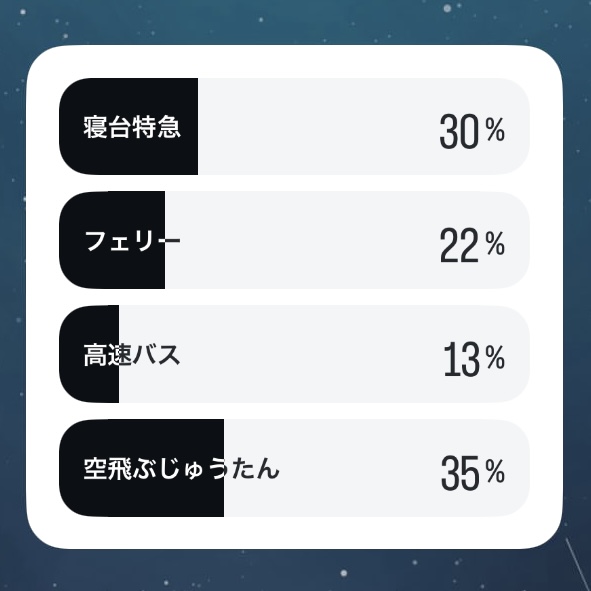
Task: Click the 30% result value
Action: 472,131
